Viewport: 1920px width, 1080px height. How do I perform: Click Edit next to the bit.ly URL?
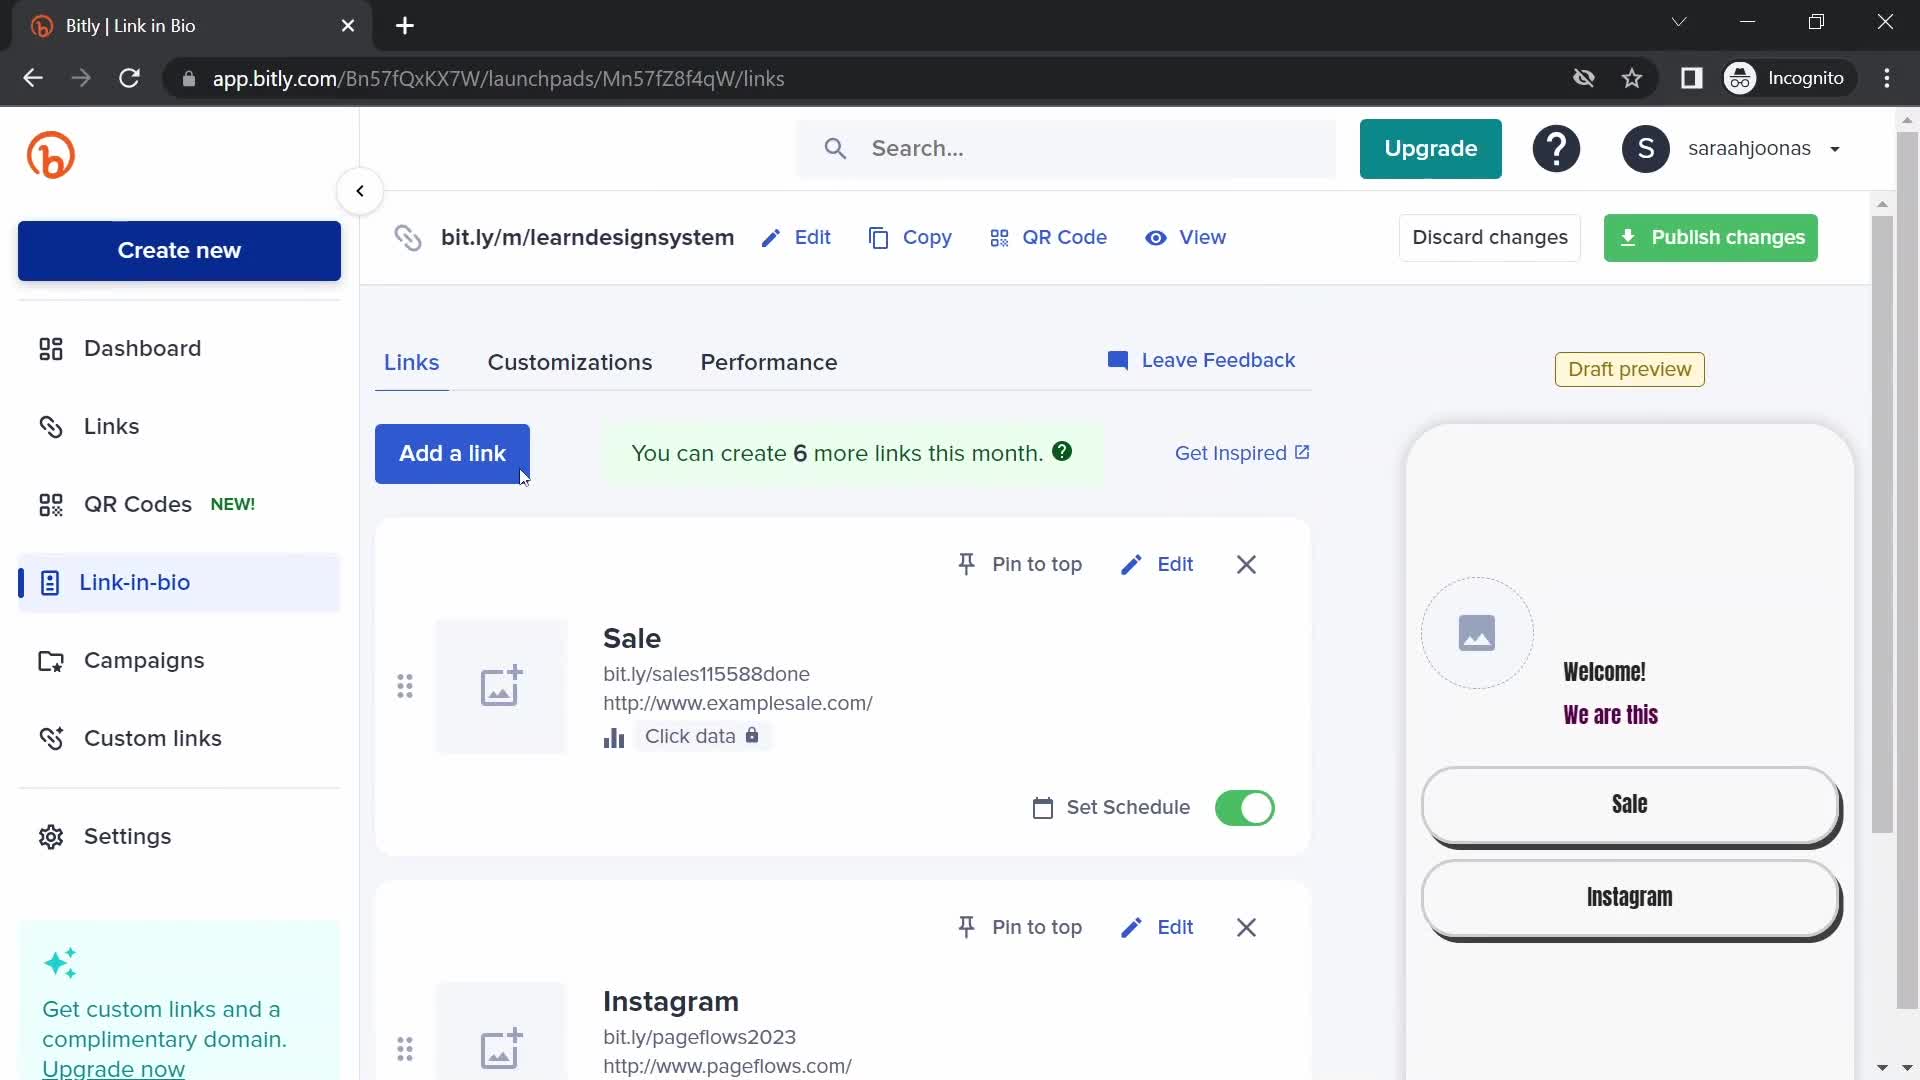coord(796,238)
